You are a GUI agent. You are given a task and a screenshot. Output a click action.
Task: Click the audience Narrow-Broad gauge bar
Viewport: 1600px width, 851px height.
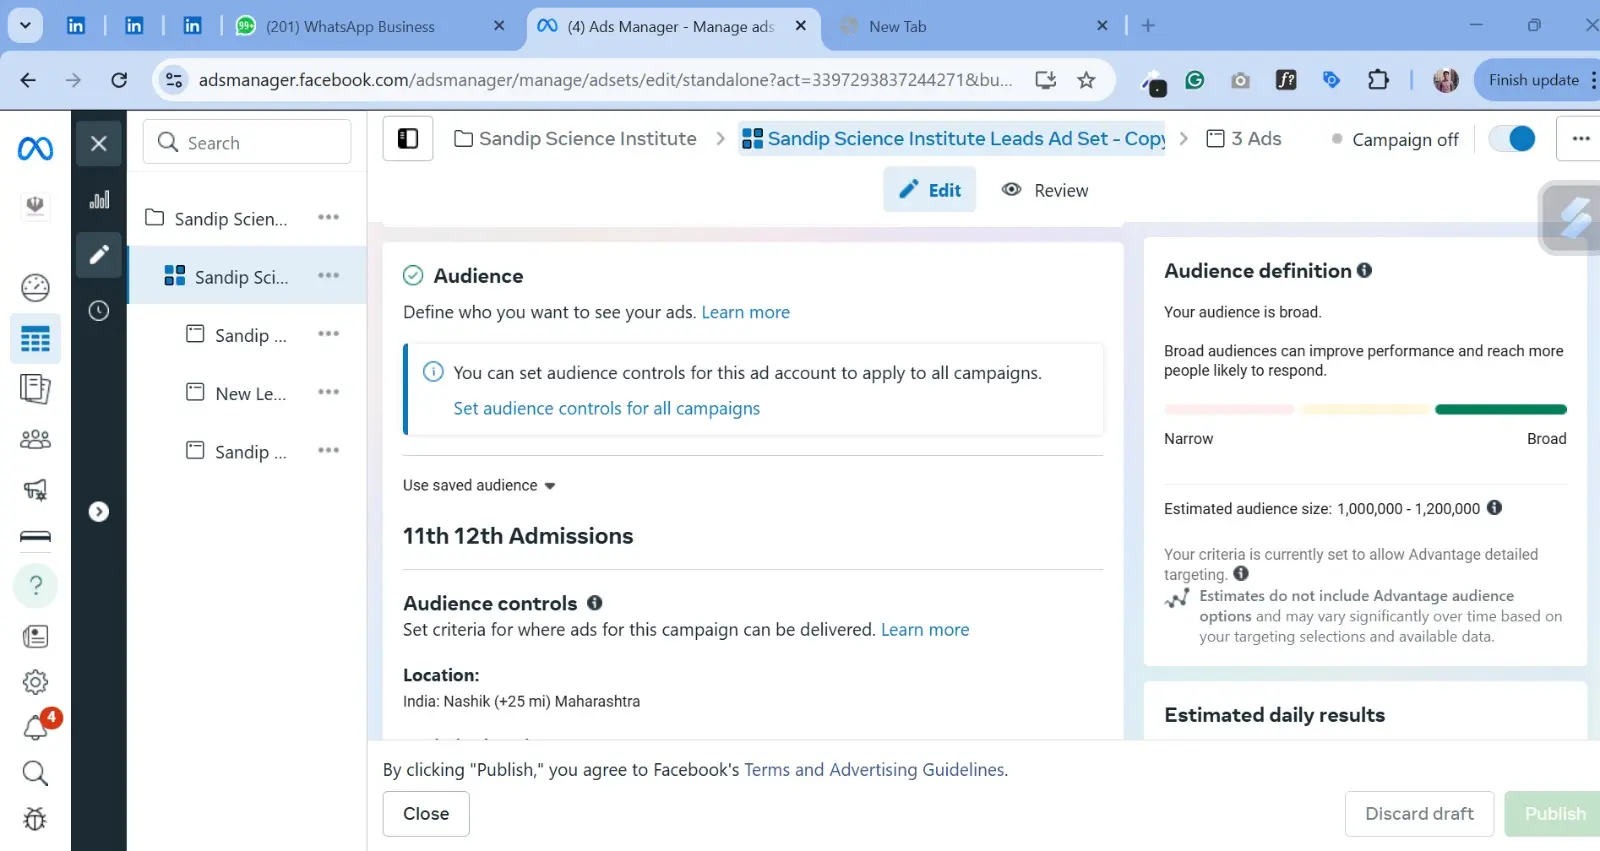[1365, 409]
